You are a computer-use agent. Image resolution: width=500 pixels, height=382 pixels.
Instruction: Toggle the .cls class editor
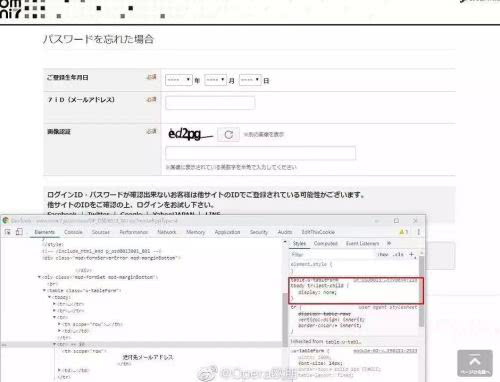pyautogui.click(x=398, y=255)
